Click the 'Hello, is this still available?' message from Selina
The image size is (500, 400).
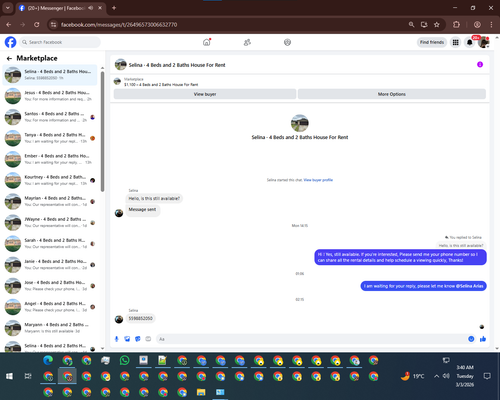point(154,198)
